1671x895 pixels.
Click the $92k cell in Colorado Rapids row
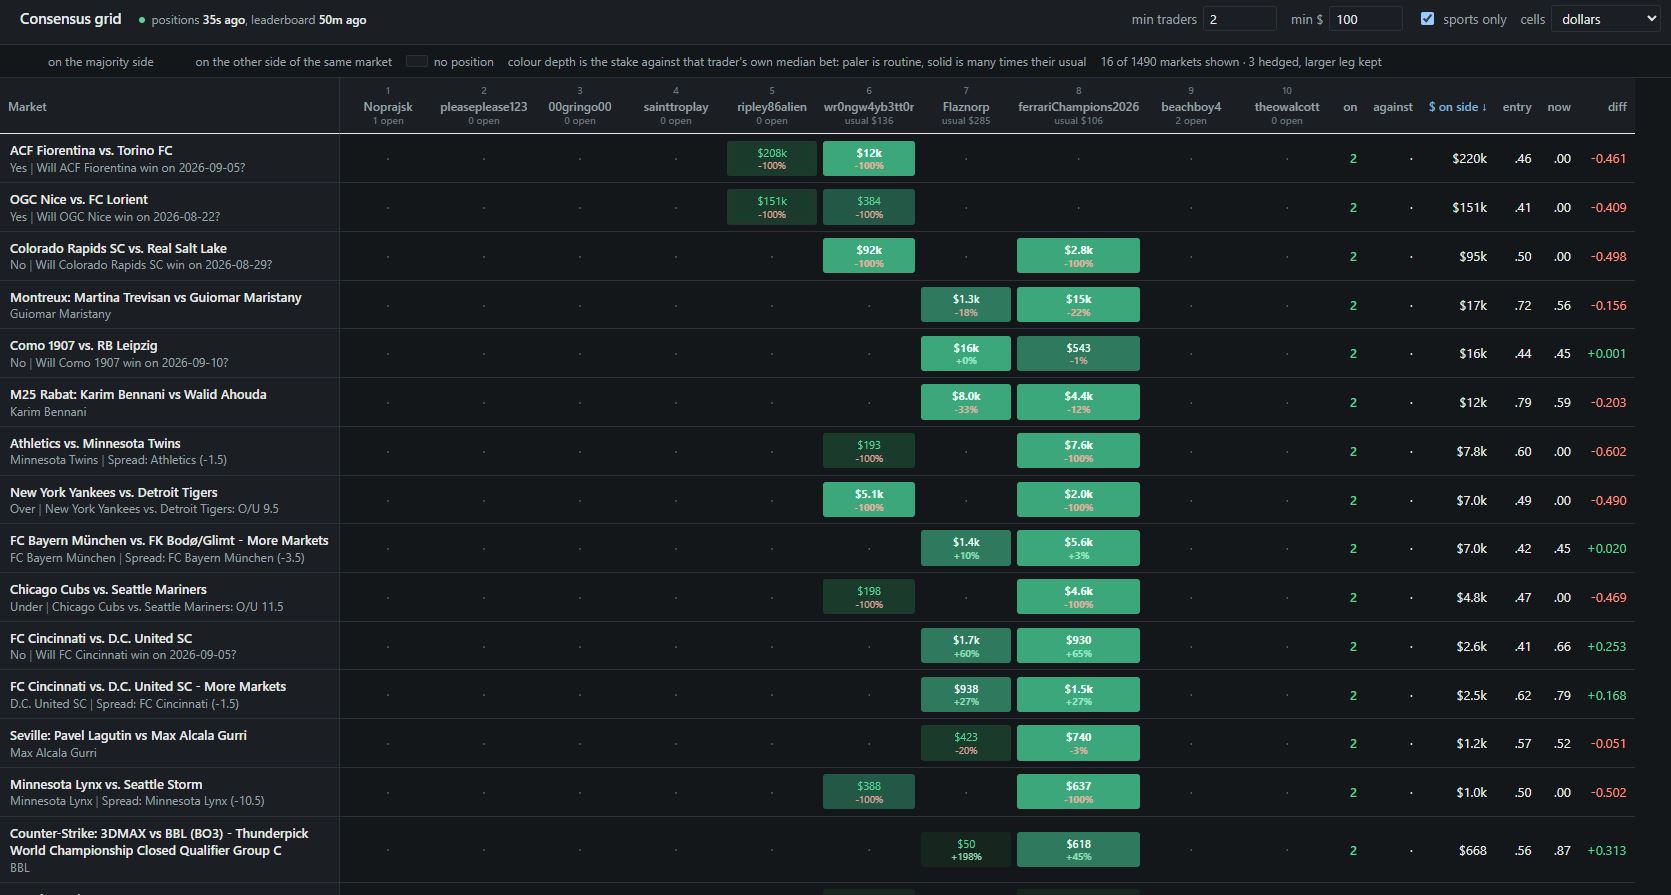click(x=869, y=256)
